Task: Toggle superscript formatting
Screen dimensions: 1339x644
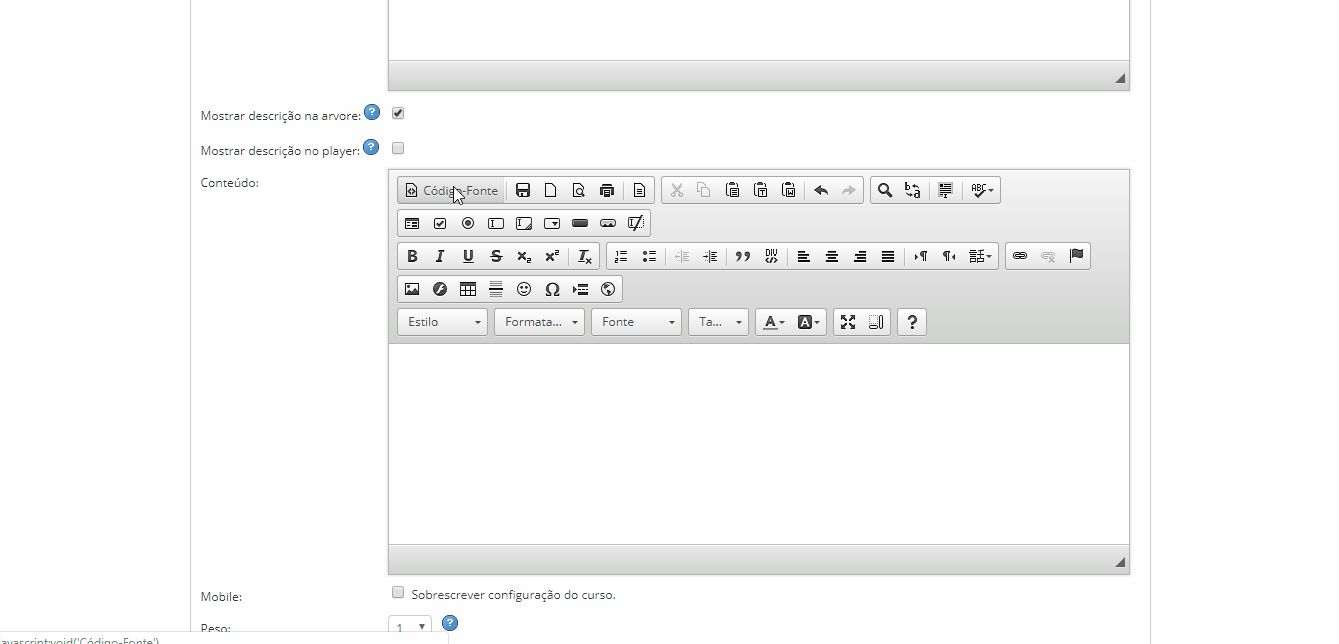Action: 552,256
